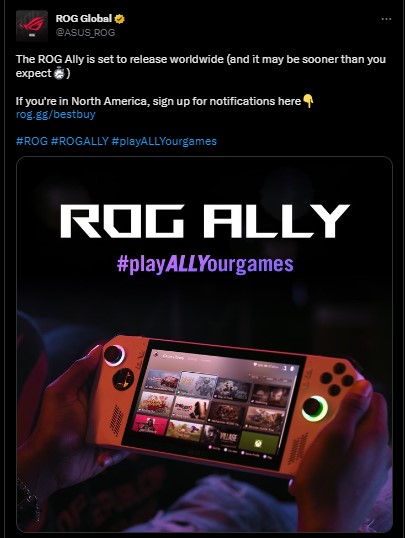Click the tweet text about worldwide release
Image resolution: width=405 pixels, height=538 pixels.
click(201, 66)
